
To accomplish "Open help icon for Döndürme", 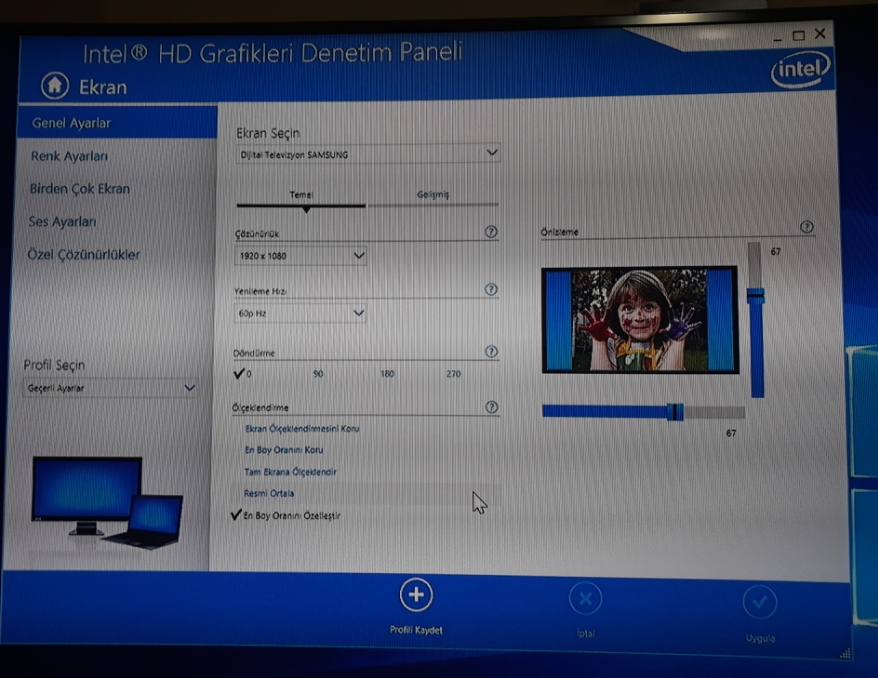I will (491, 351).
